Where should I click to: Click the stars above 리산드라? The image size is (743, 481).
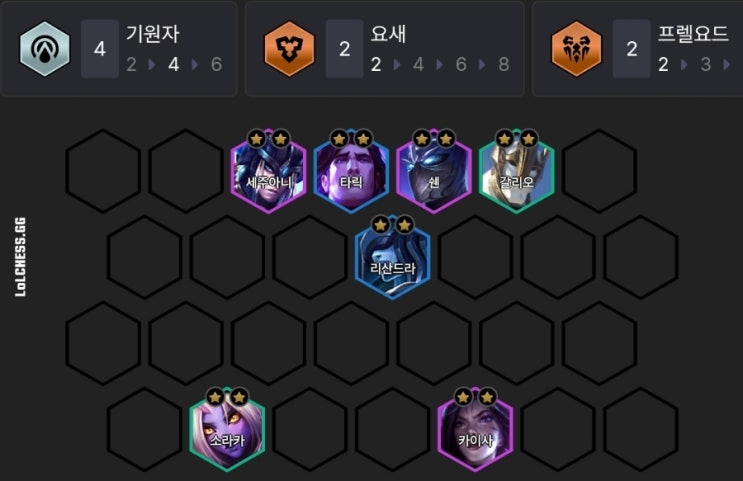pyautogui.click(x=392, y=225)
